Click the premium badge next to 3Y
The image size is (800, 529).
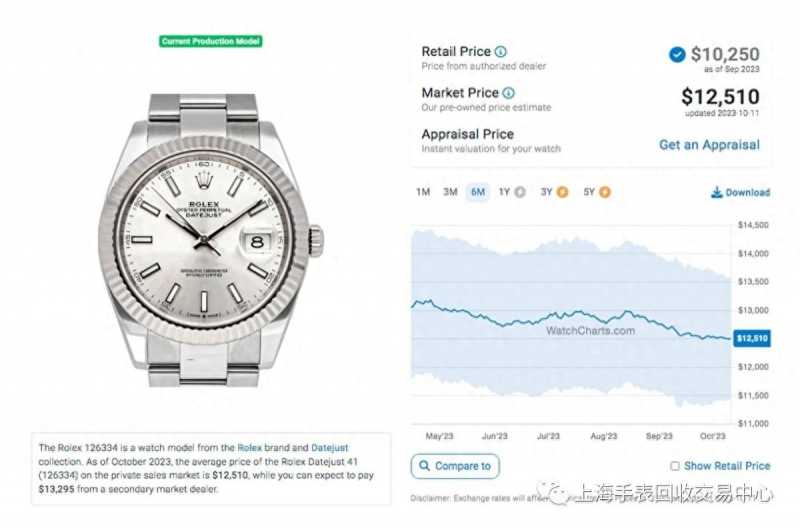(562, 192)
